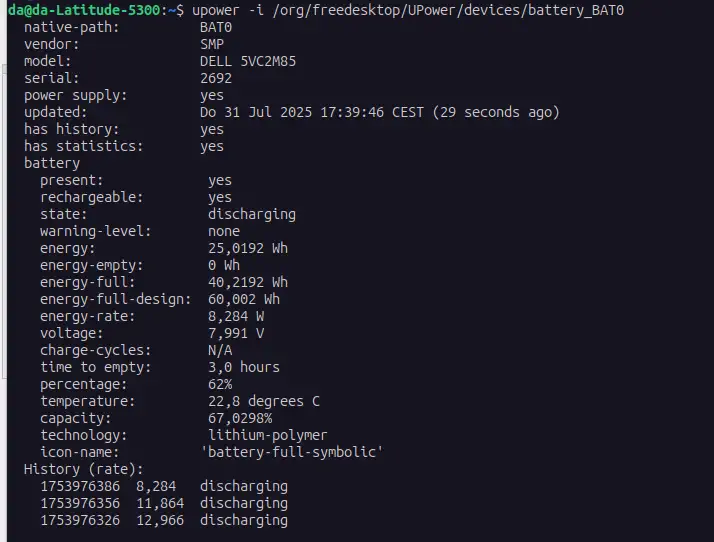Viewport: 714px width, 542px height.
Task: Click the user@host prompt label da@da-Latitude-5300
Action: click(84, 10)
